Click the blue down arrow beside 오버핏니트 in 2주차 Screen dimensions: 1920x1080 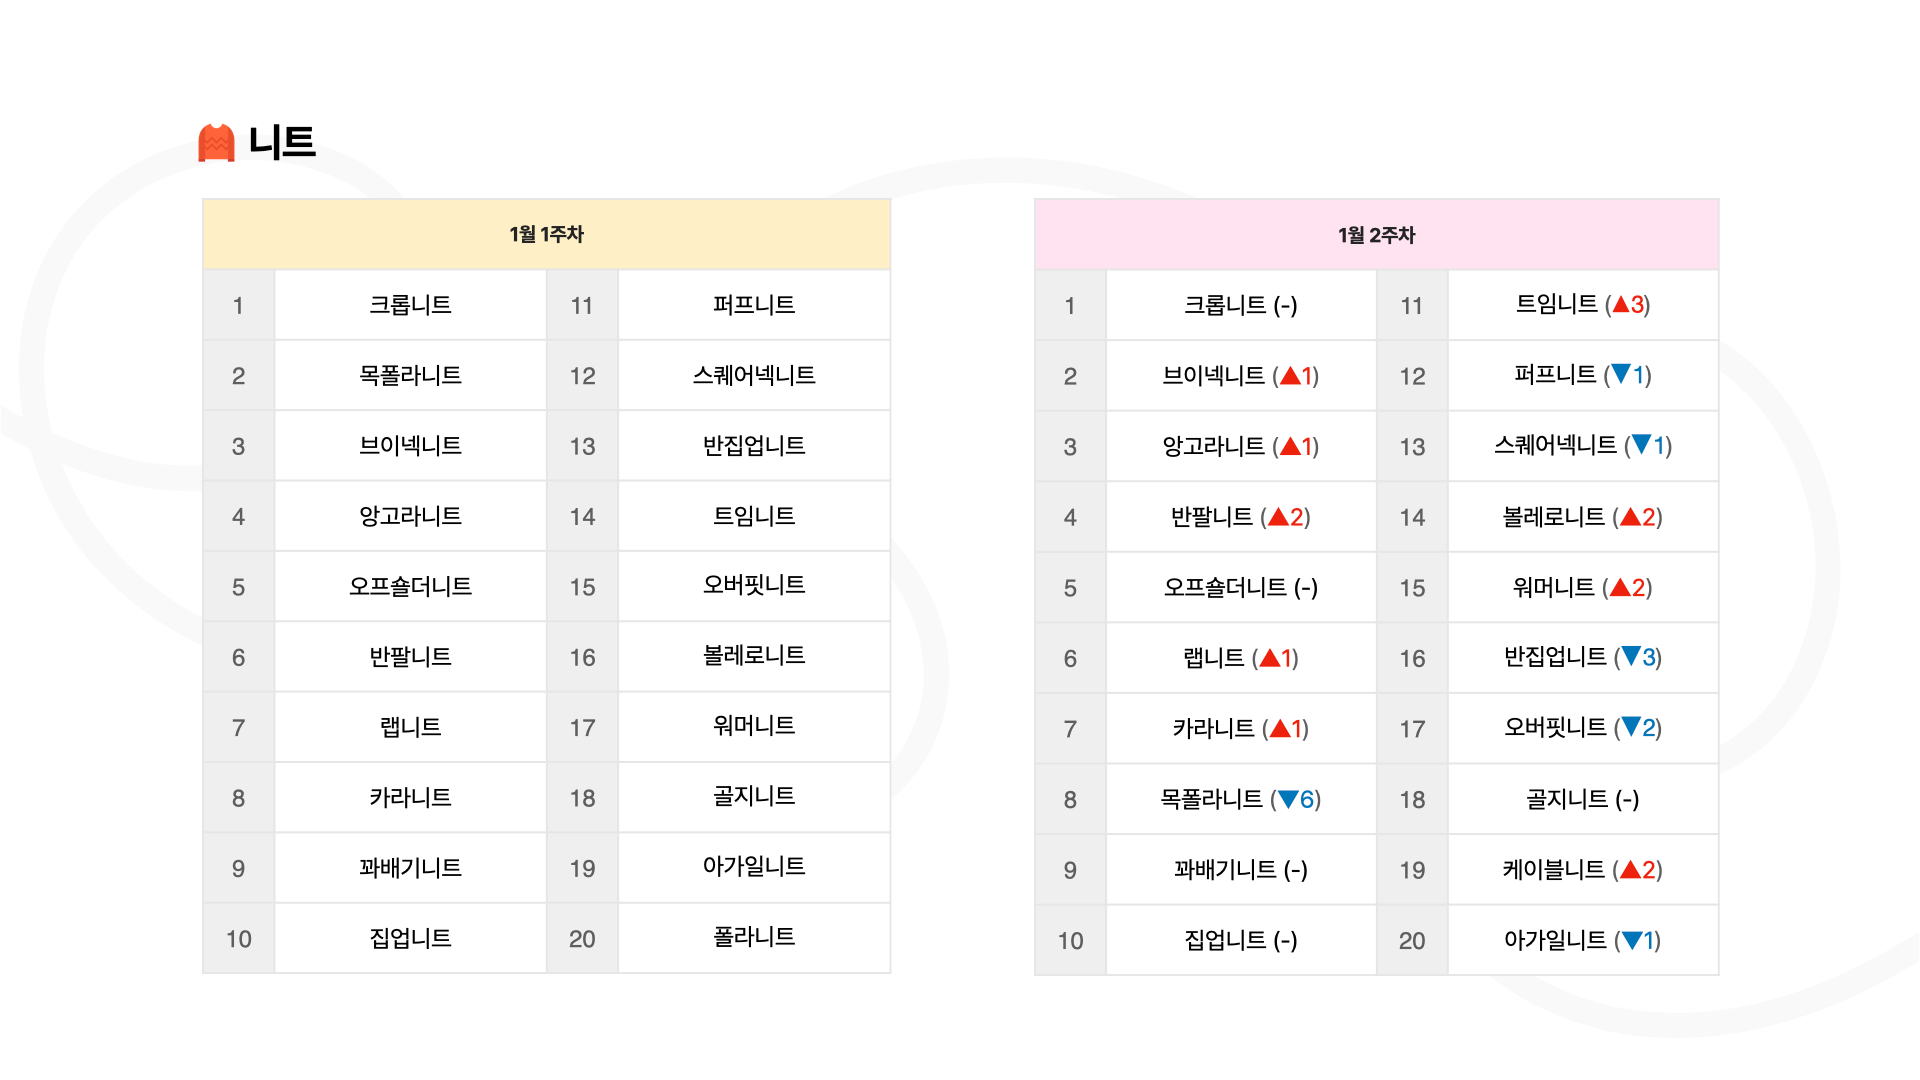[1631, 727]
